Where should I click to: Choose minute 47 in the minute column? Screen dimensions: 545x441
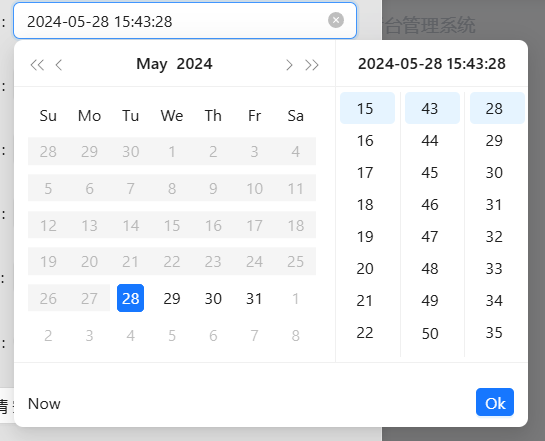pos(432,237)
